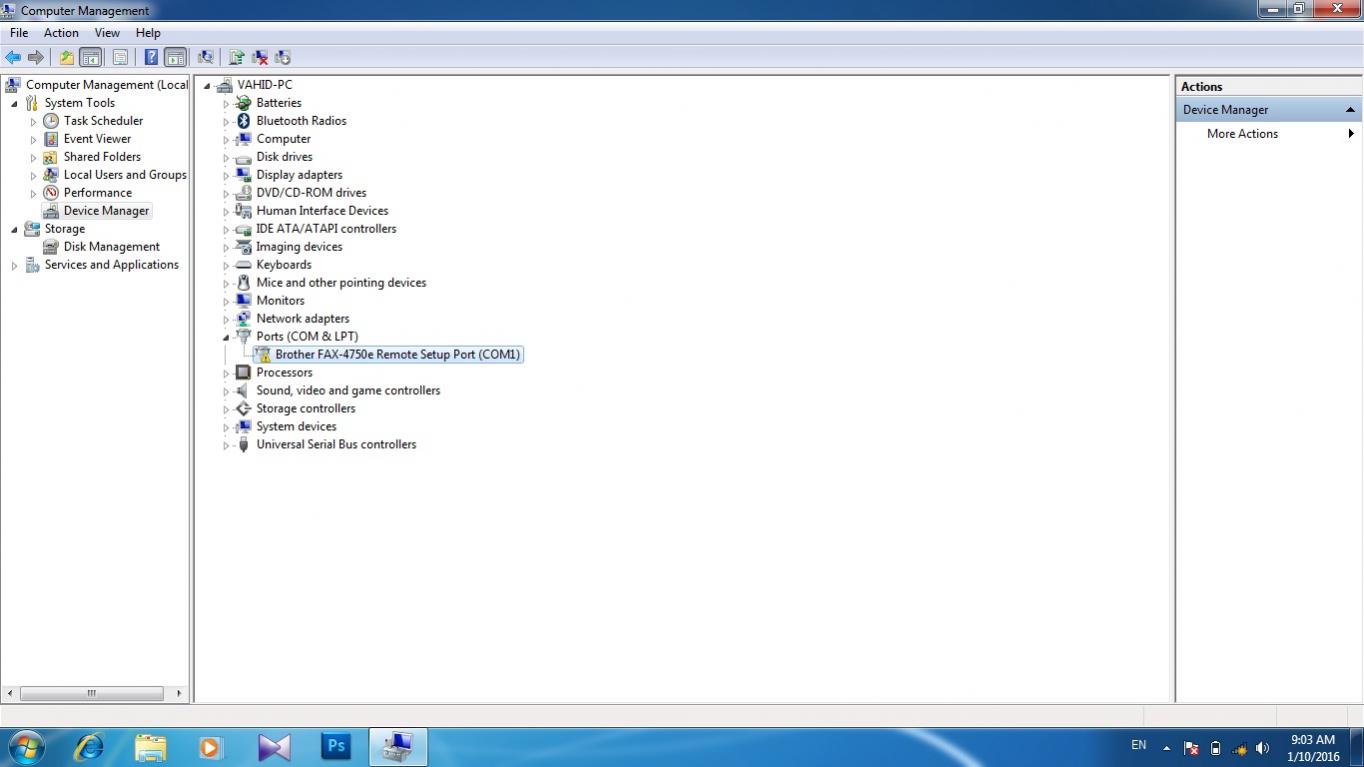Click Scan for hardware changes icon
The width and height of the screenshot is (1364, 767).
click(206, 58)
